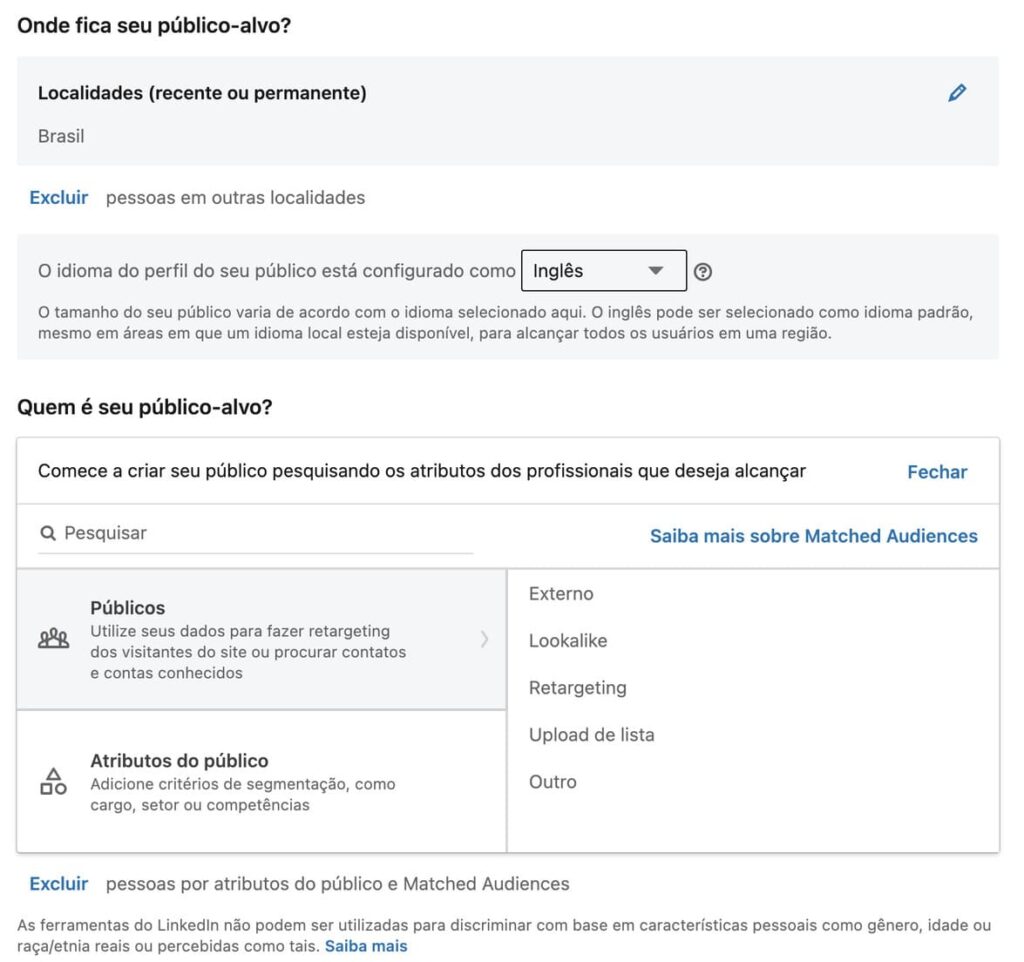Click the Atributos do público shapes icon

click(x=54, y=781)
